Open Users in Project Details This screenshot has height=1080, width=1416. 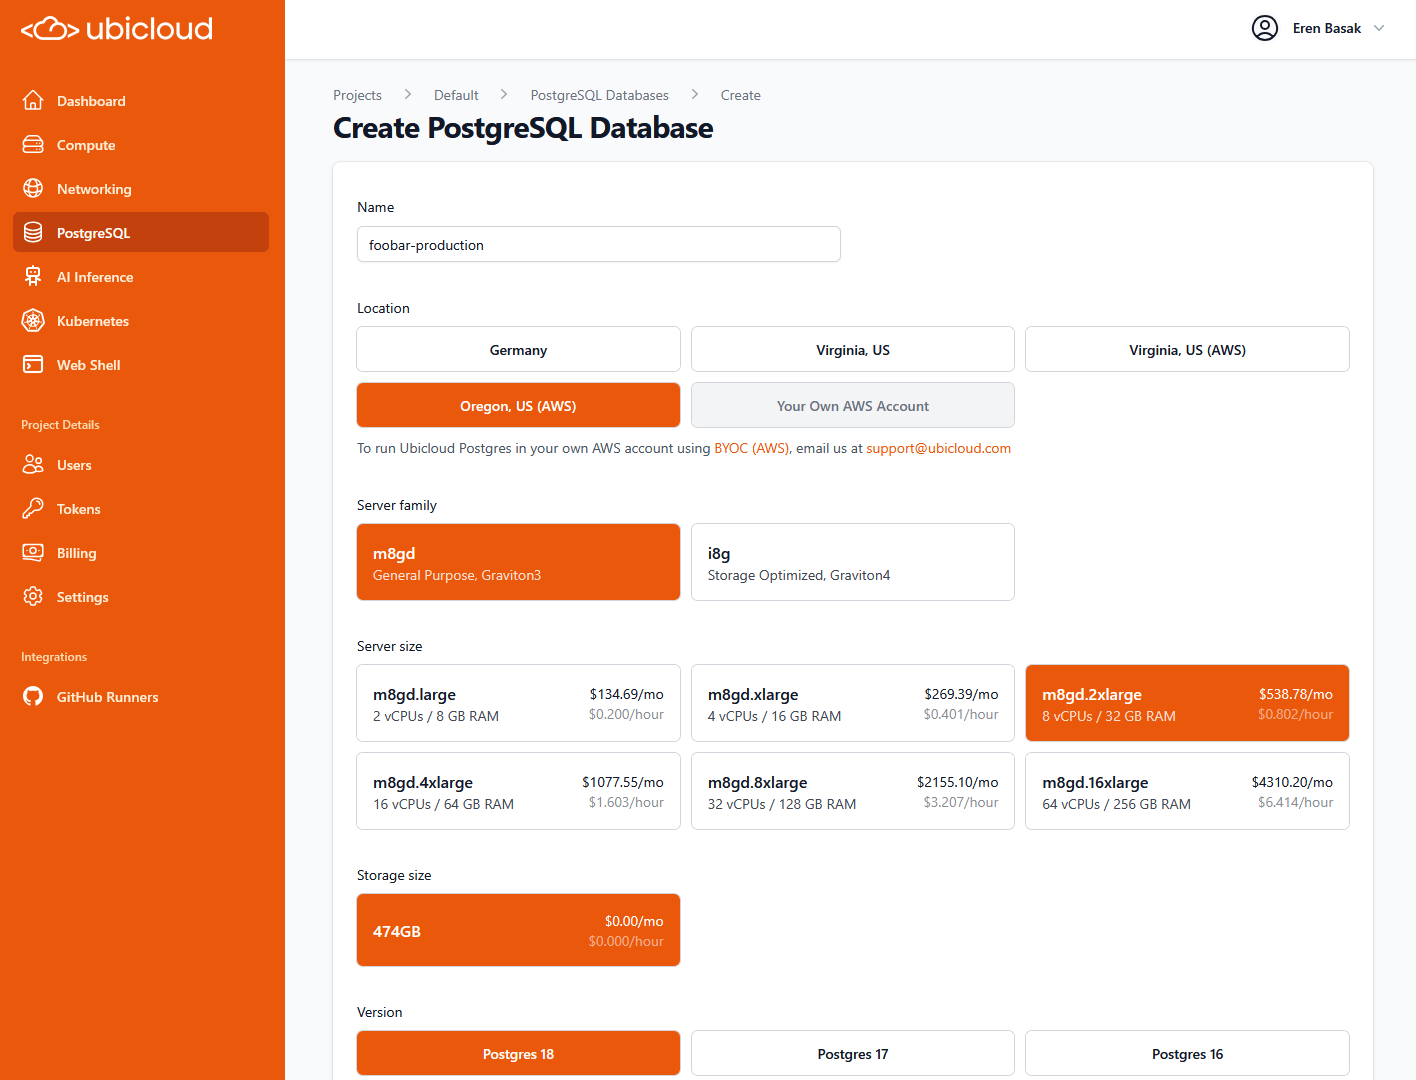tap(141, 465)
